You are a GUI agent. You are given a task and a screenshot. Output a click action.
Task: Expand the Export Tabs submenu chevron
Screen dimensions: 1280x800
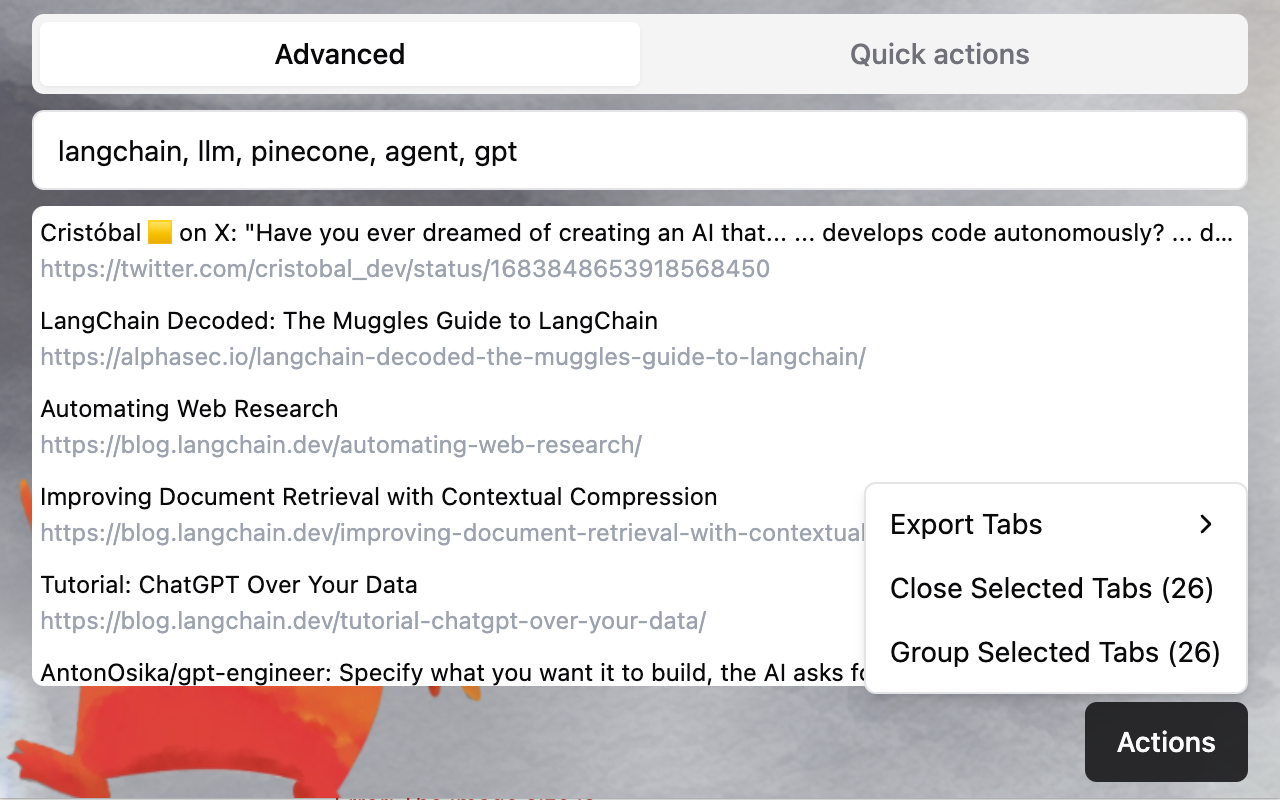tap(1206, 524)
